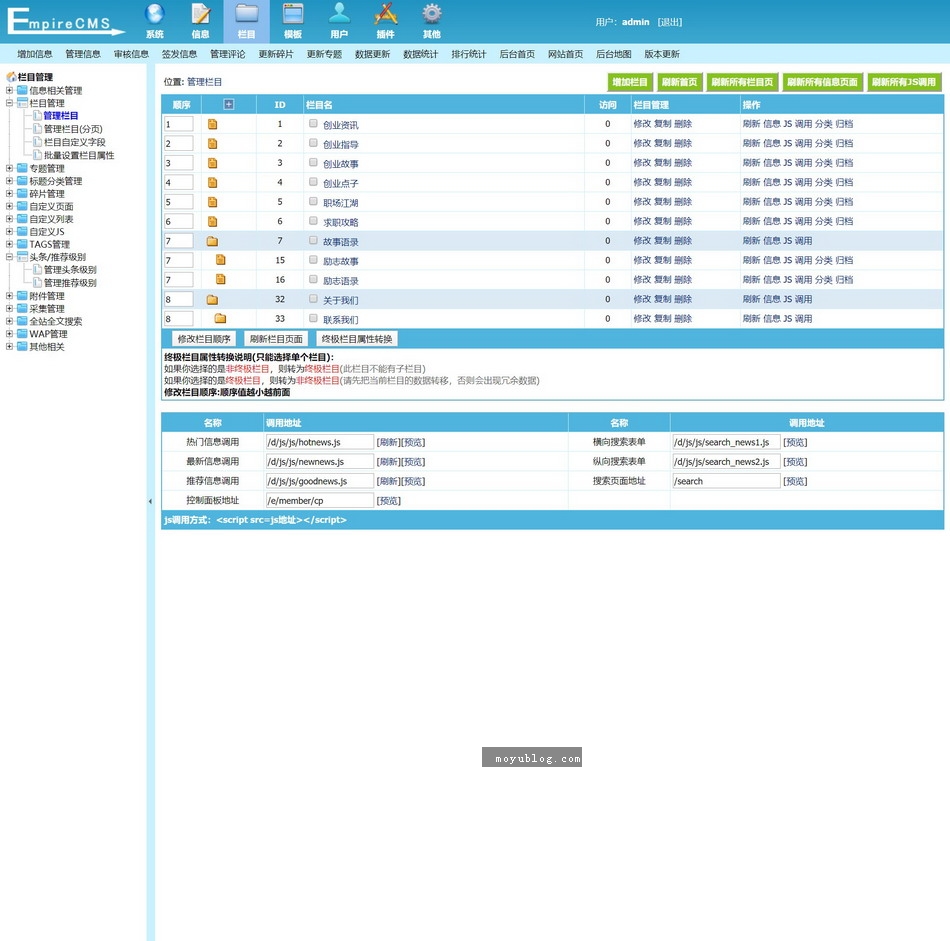The height and width of the screenshot is (941, 950).
Task: Click the file icon for 求职攻略 row
Action: pos(213,221)
